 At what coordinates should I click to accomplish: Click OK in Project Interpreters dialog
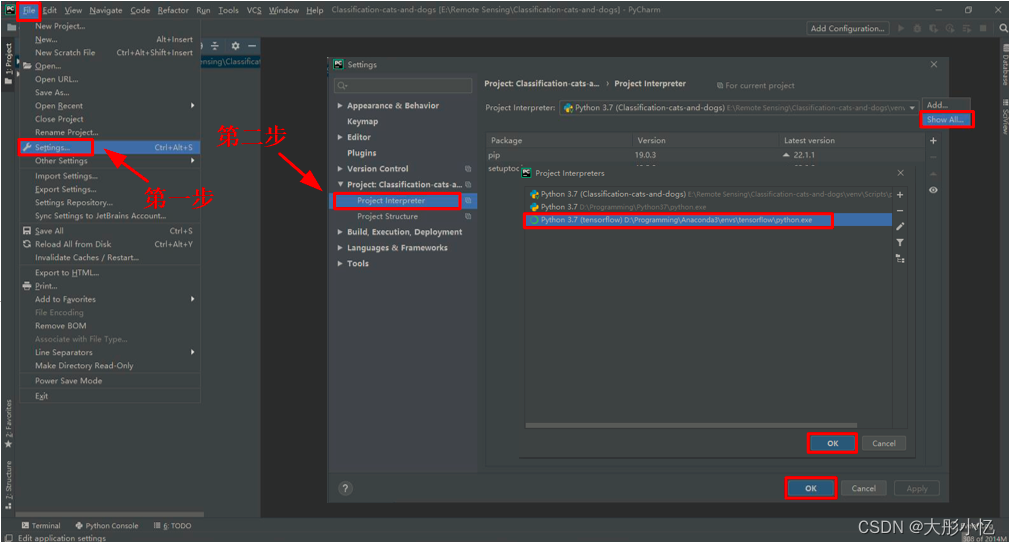tap(832, 444)
